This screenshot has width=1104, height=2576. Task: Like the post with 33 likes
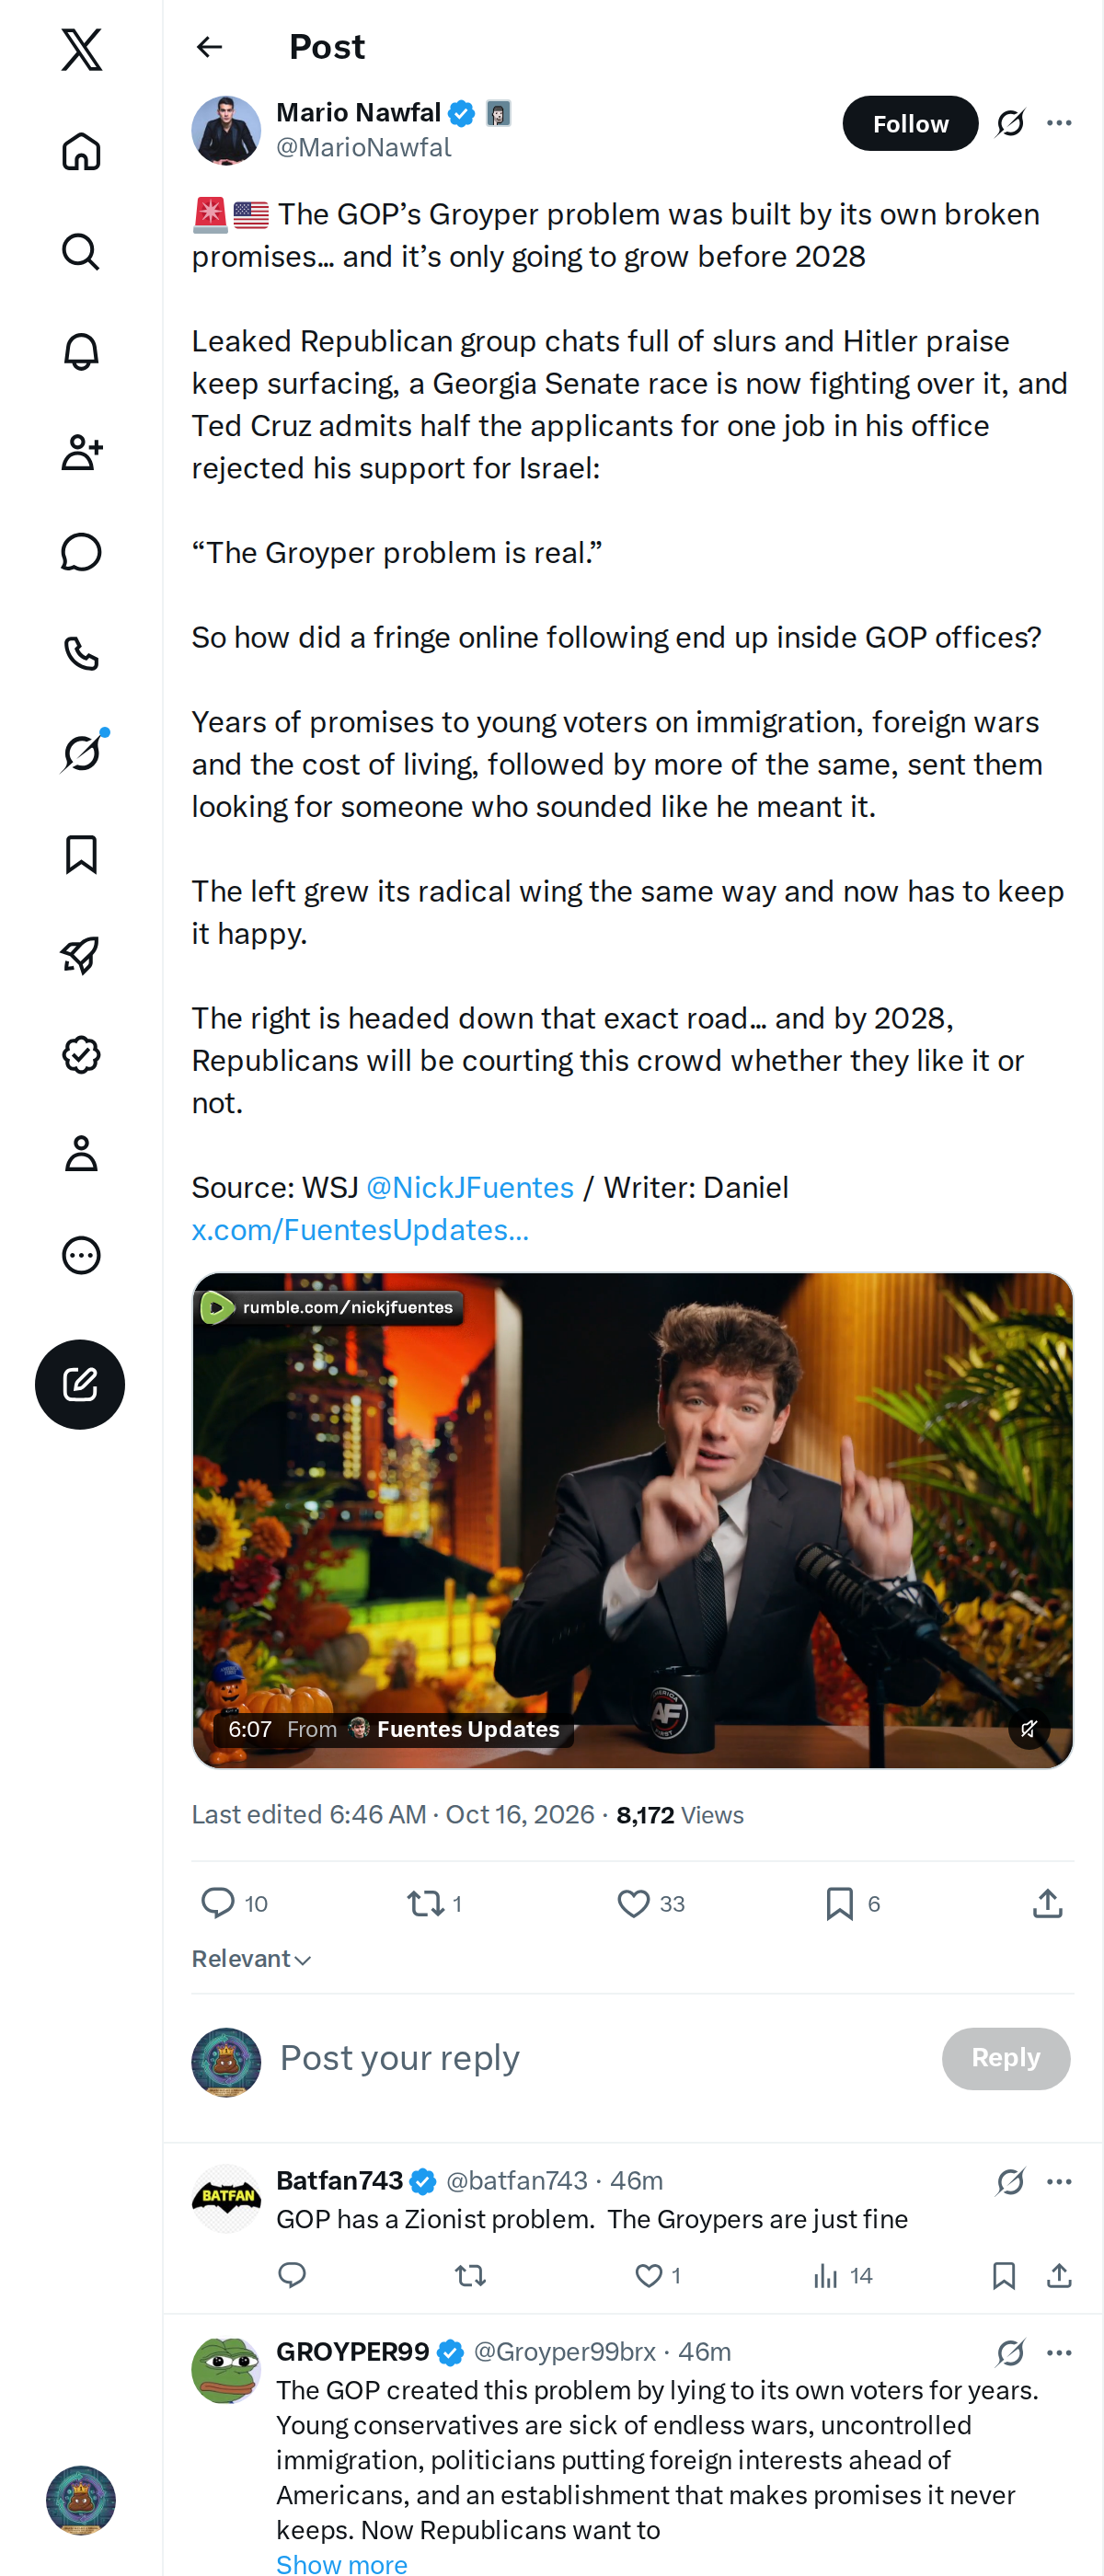tap(651, 1903)
